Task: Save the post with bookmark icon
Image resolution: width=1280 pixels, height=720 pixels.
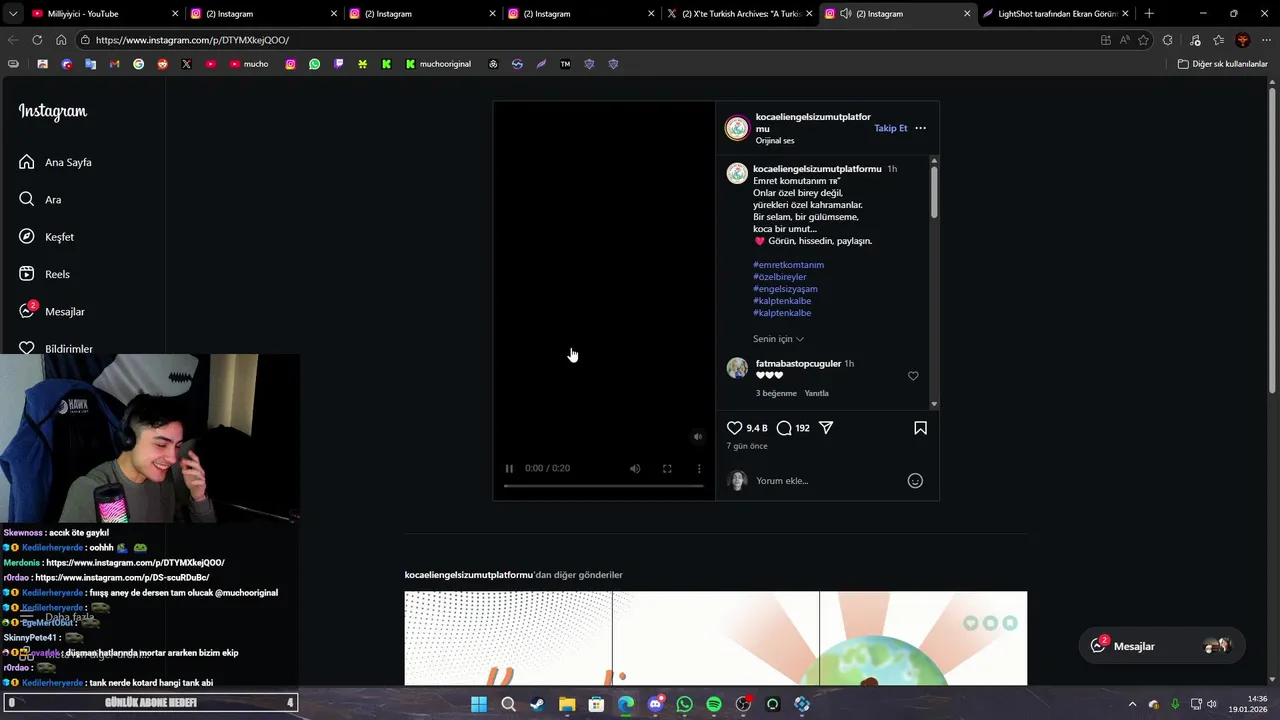Action: point(920,428)
